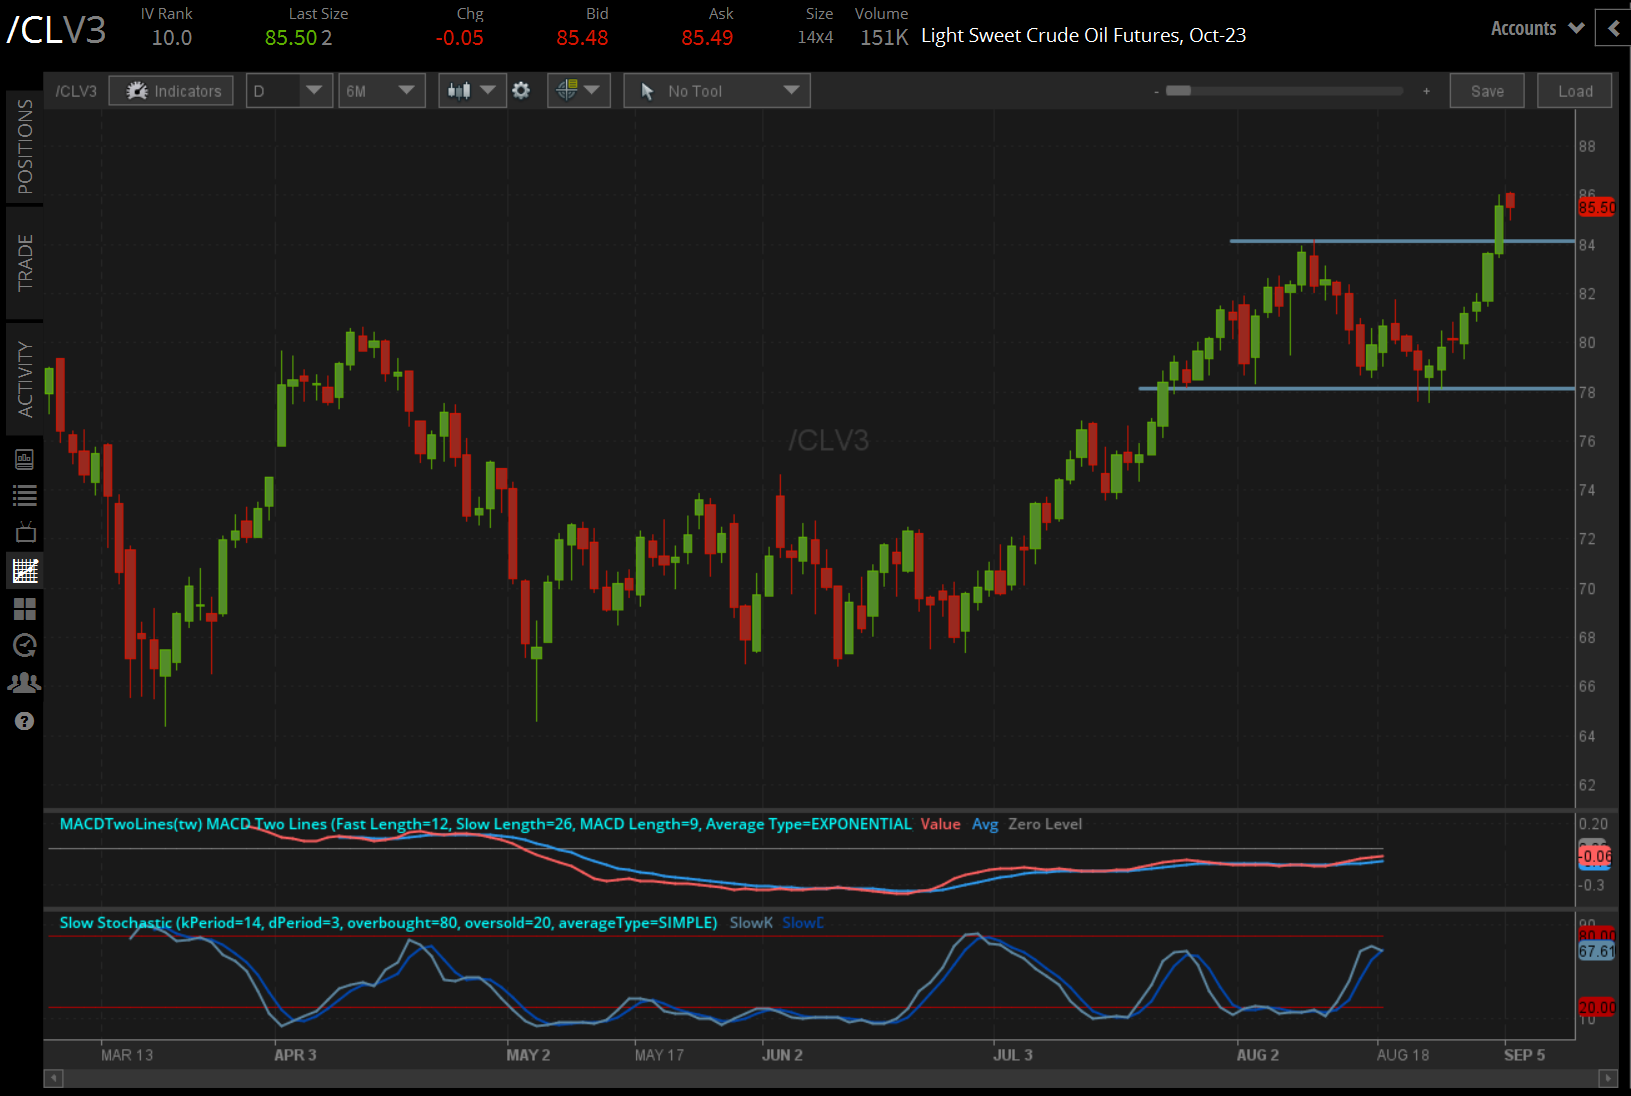Screen dimensions: 1631x1096
Task: Open the research report sidebar icon
Action: pos(25,459)
